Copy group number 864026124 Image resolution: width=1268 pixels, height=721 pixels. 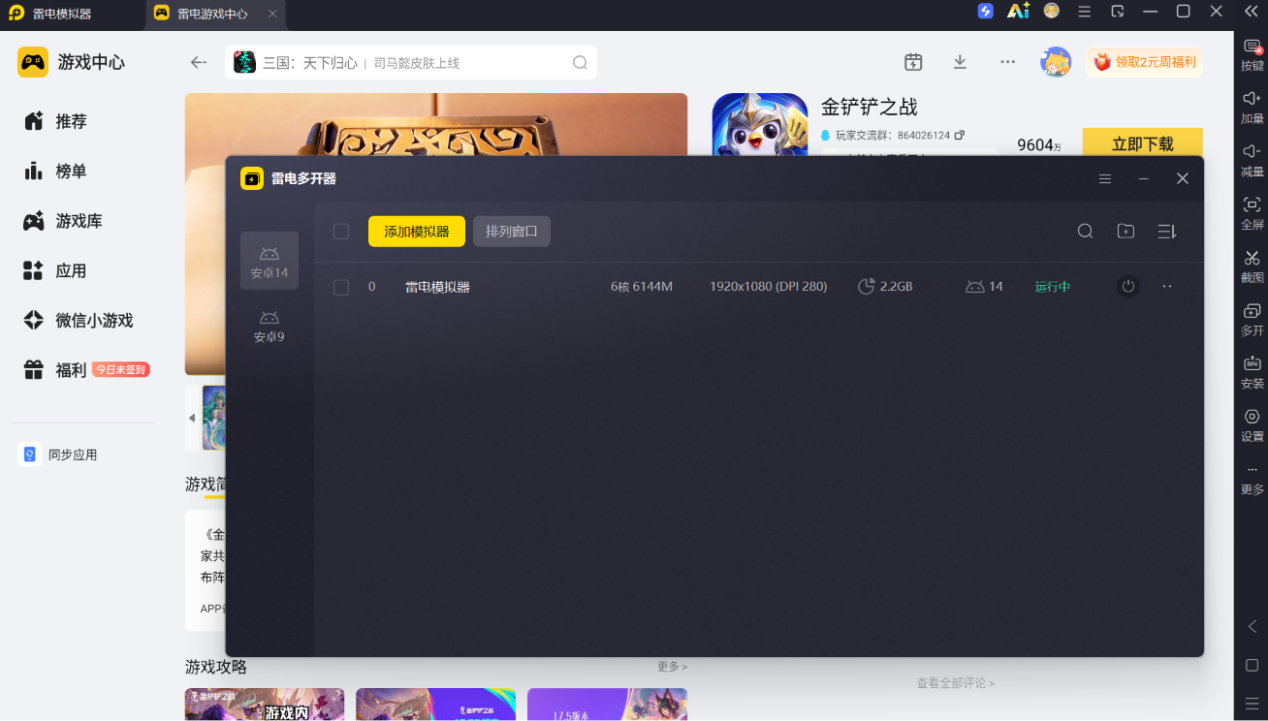tap(959, 135)
